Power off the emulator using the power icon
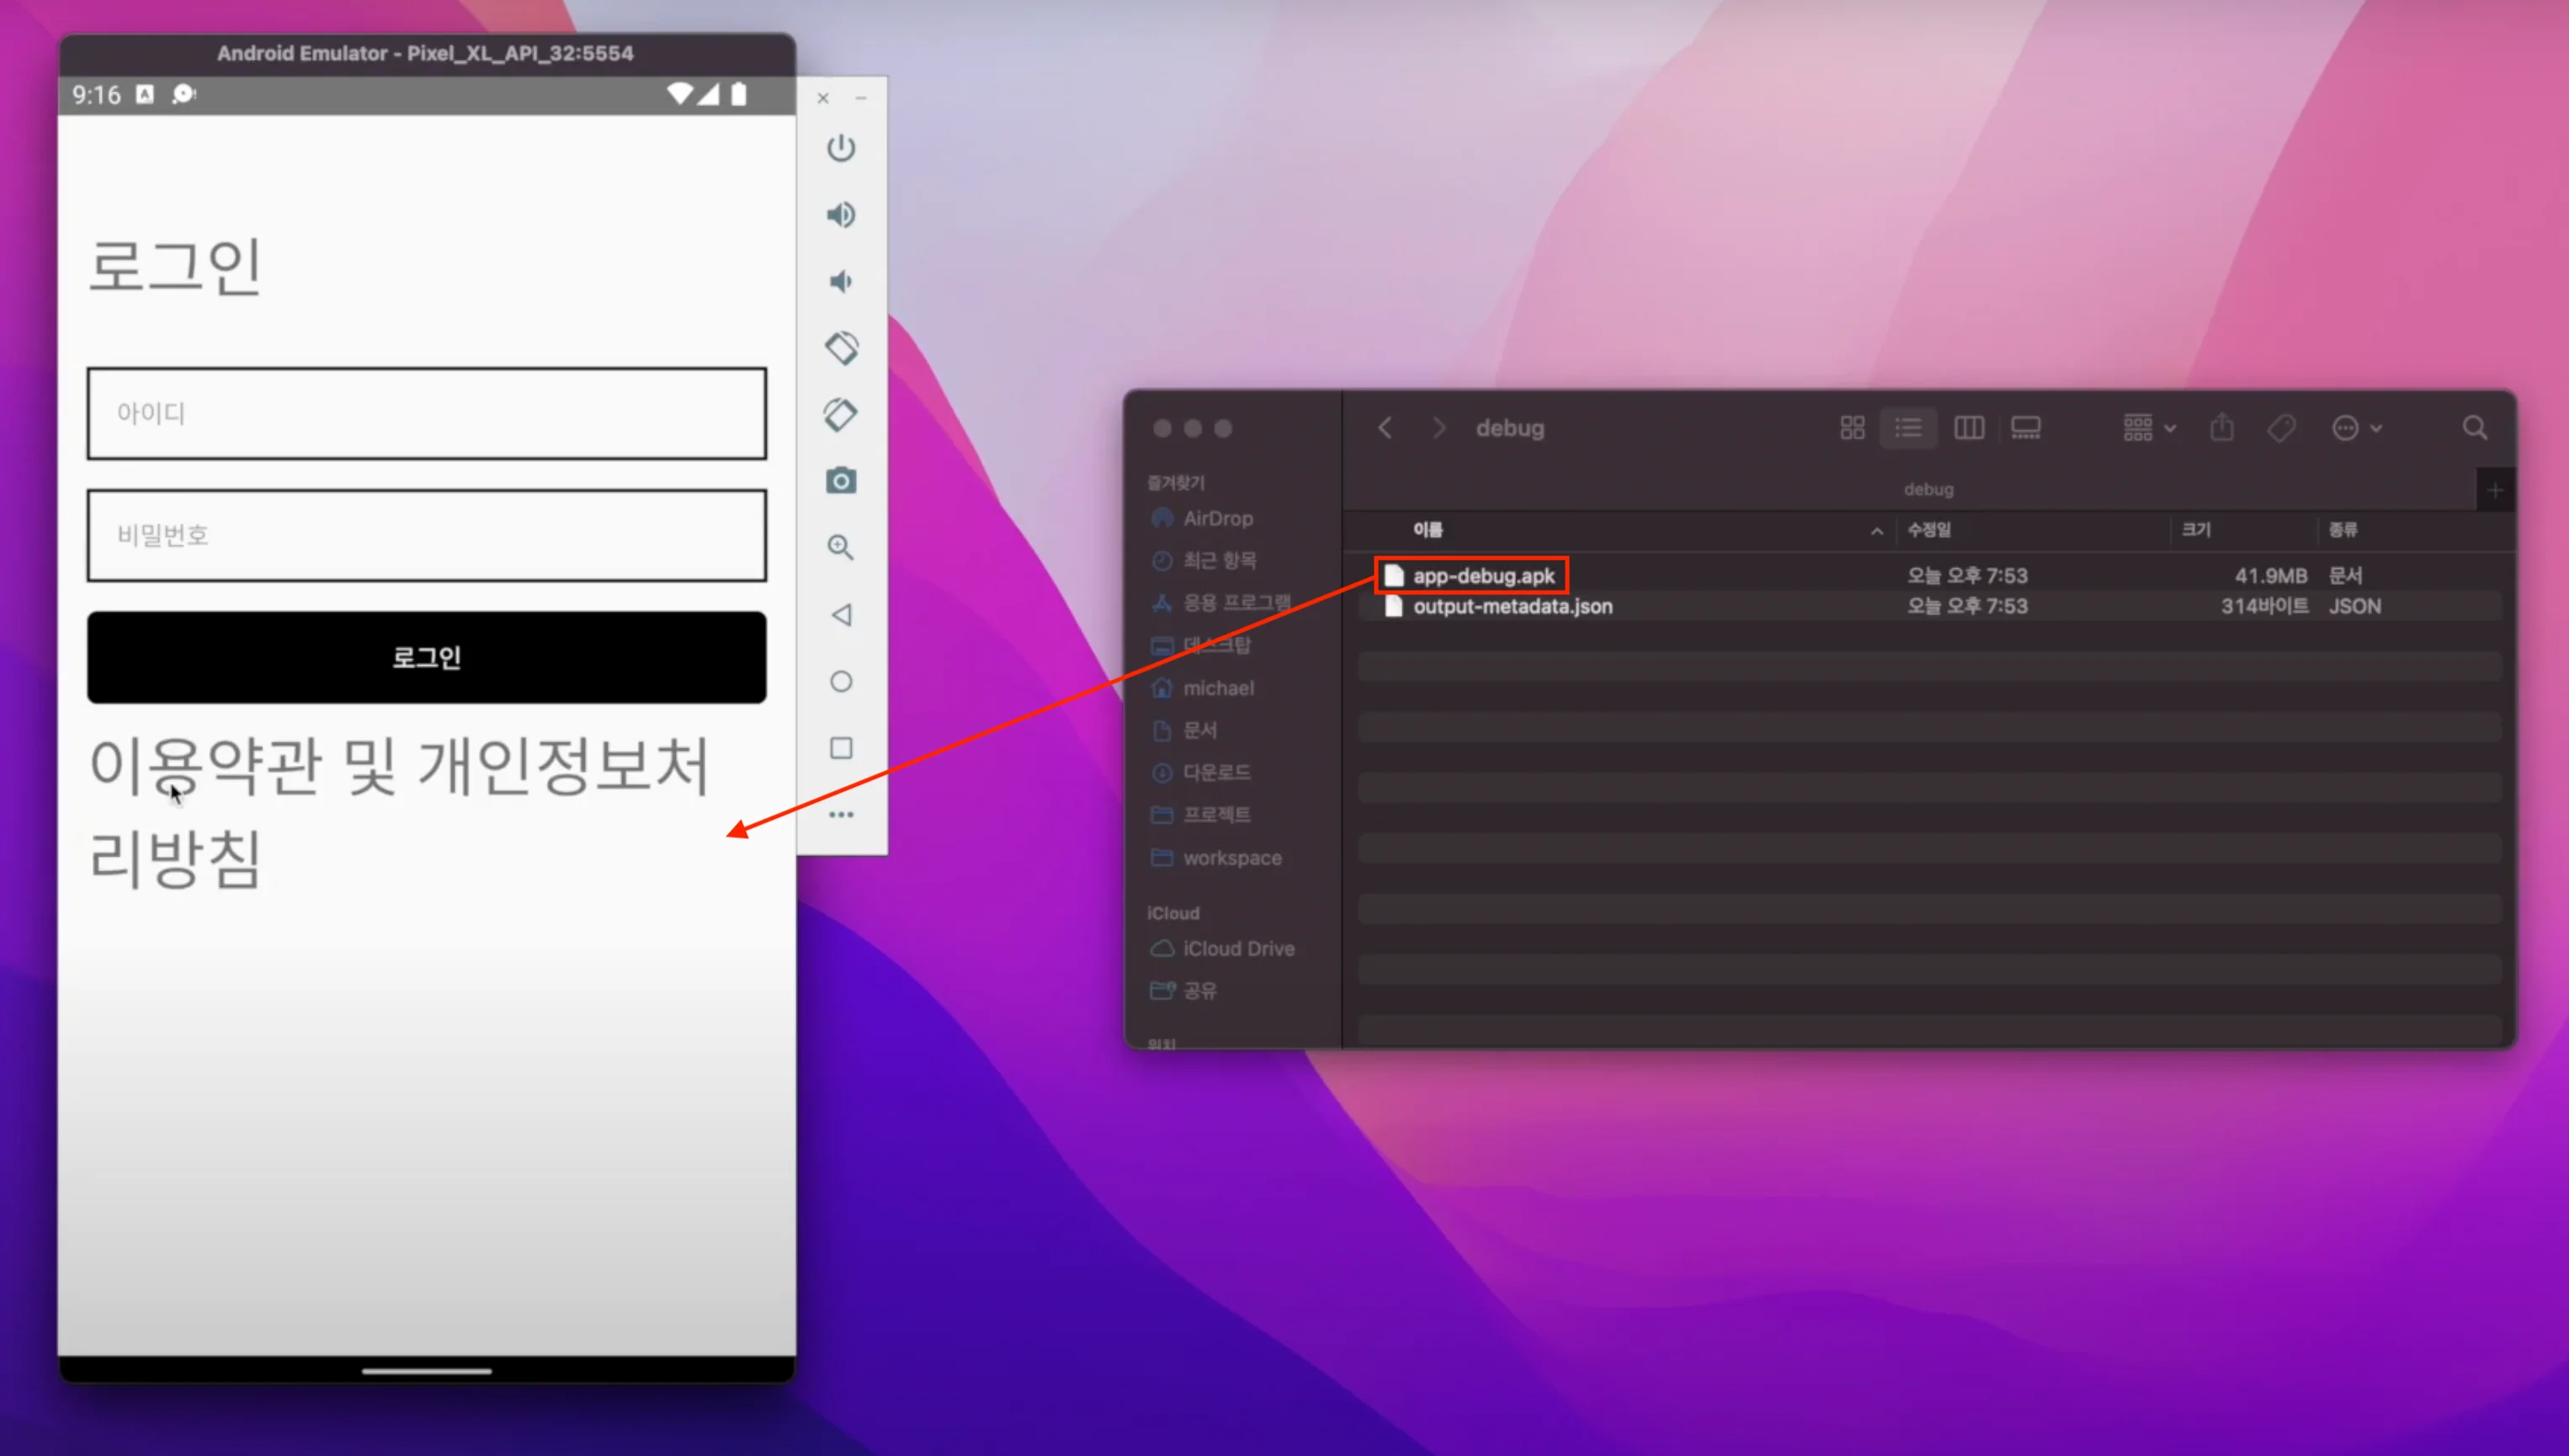 click(x=841, y=147)
